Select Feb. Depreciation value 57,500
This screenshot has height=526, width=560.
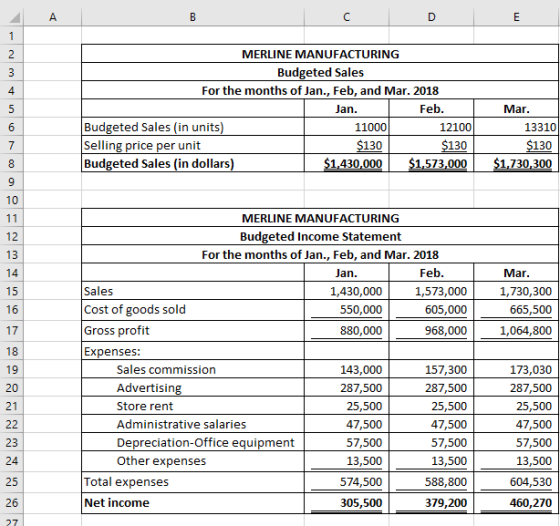click(431, 442)
